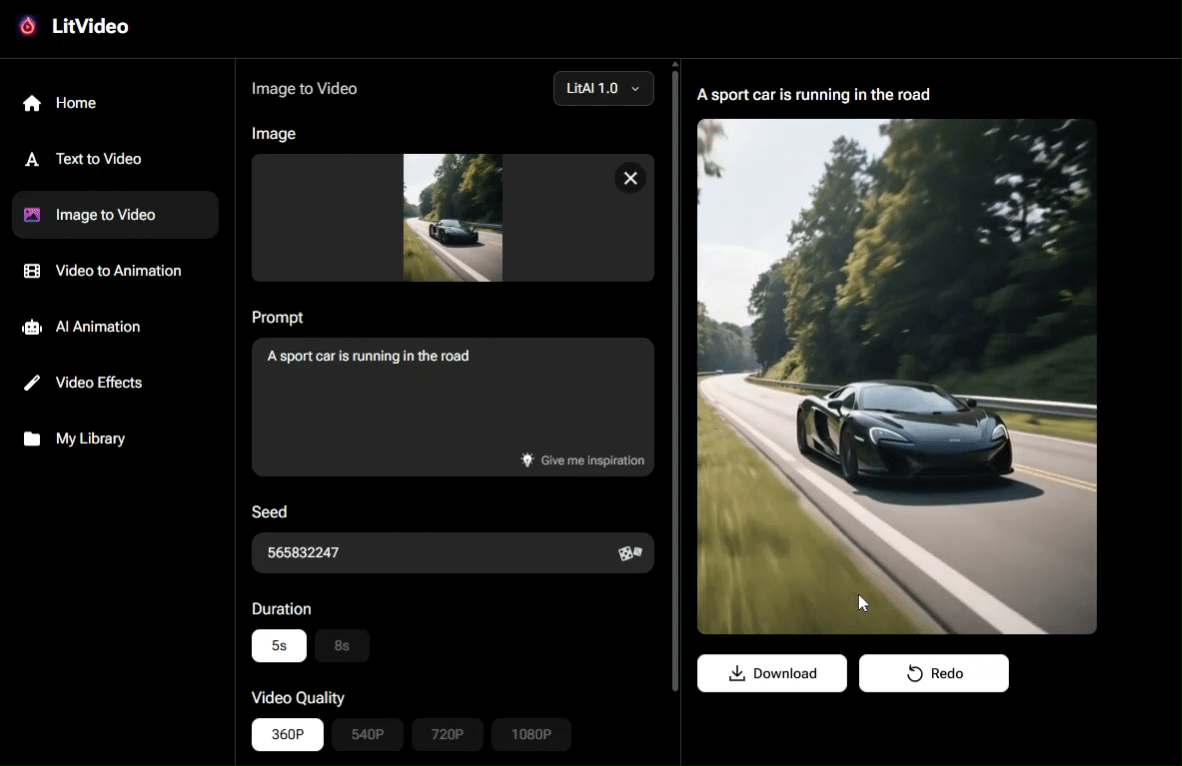1182x766 pixels.
Task: Click the settings panel vertical scrollbar
Action: click(676, 380)
